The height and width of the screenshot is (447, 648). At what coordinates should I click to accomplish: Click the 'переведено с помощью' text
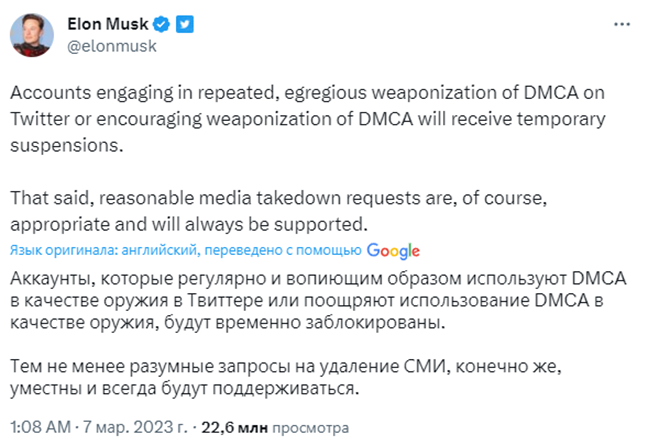283,250
